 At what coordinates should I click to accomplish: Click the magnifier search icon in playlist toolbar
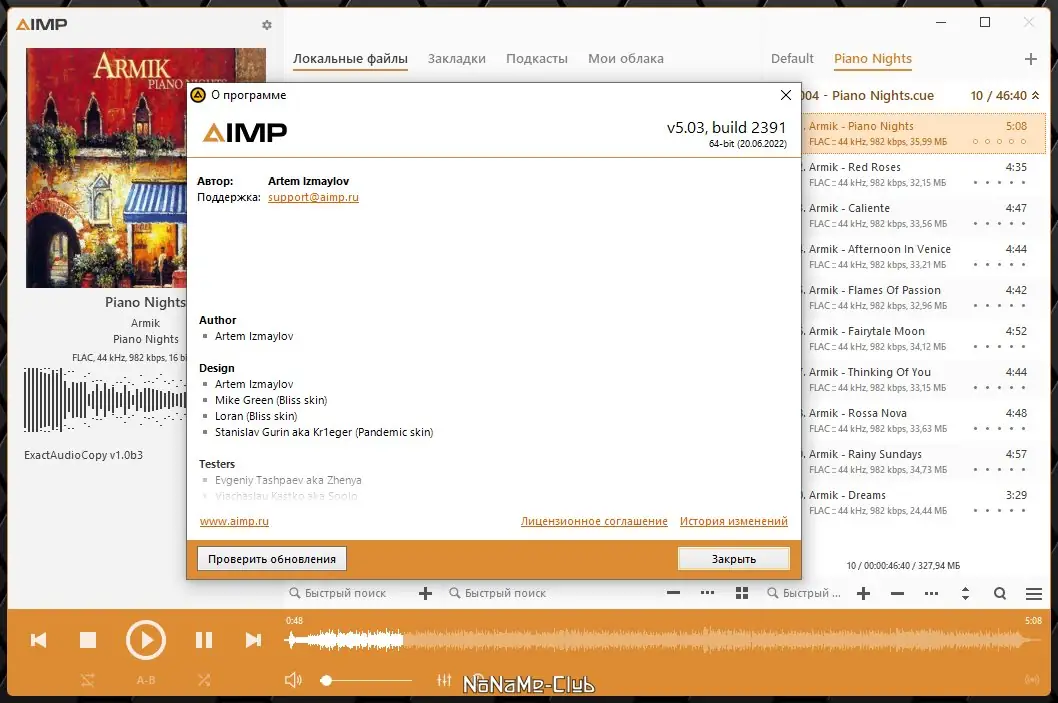1000,594
